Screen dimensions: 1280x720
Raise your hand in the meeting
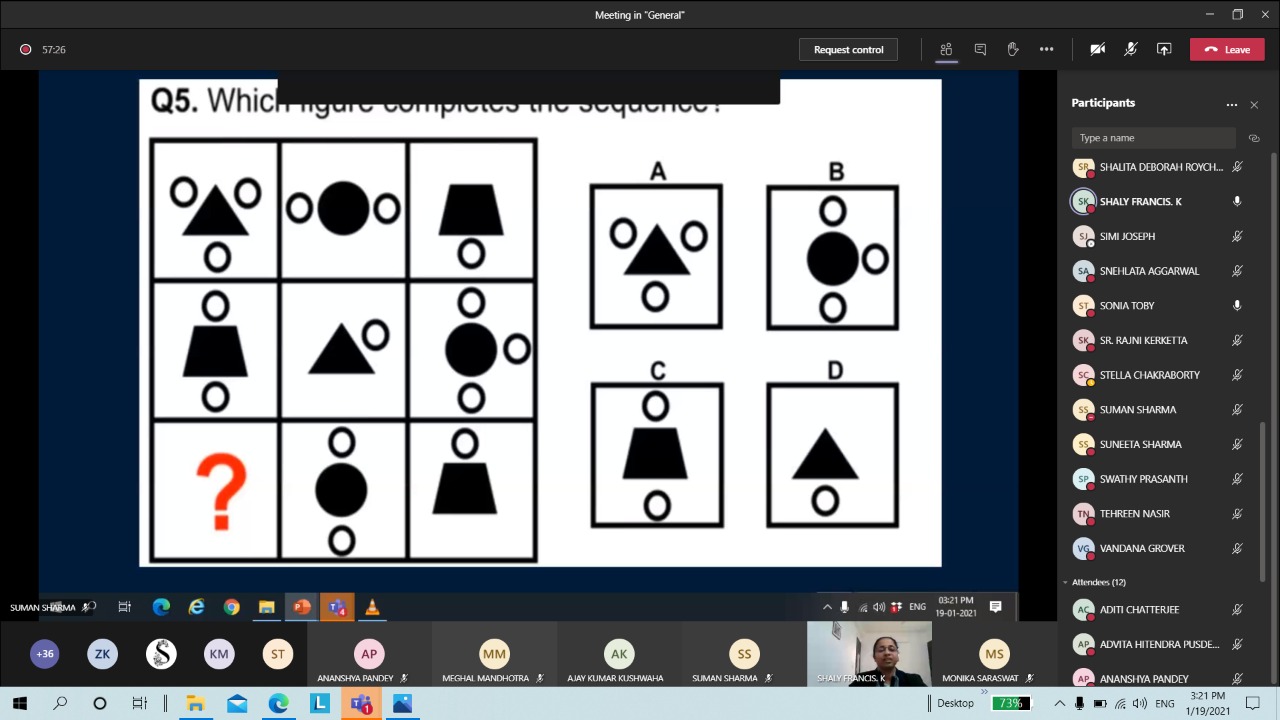[x=1013, y=49]
